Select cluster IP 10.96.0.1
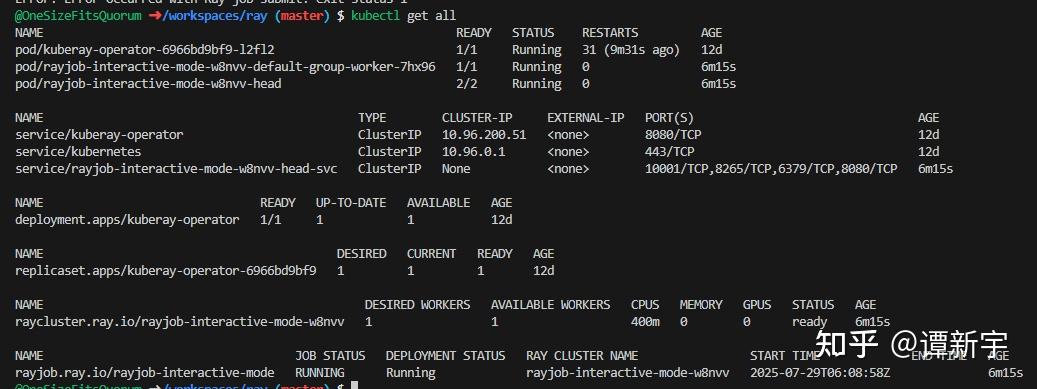 pos(474,152)
